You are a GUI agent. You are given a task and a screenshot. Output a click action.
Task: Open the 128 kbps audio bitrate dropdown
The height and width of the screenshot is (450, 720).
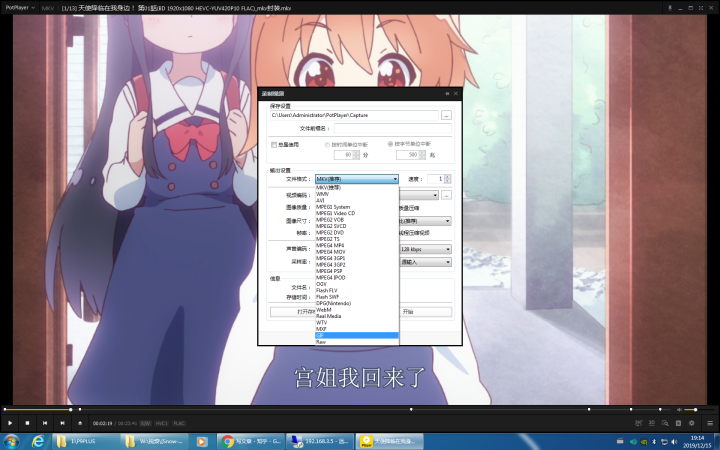[x=426, y=249]
